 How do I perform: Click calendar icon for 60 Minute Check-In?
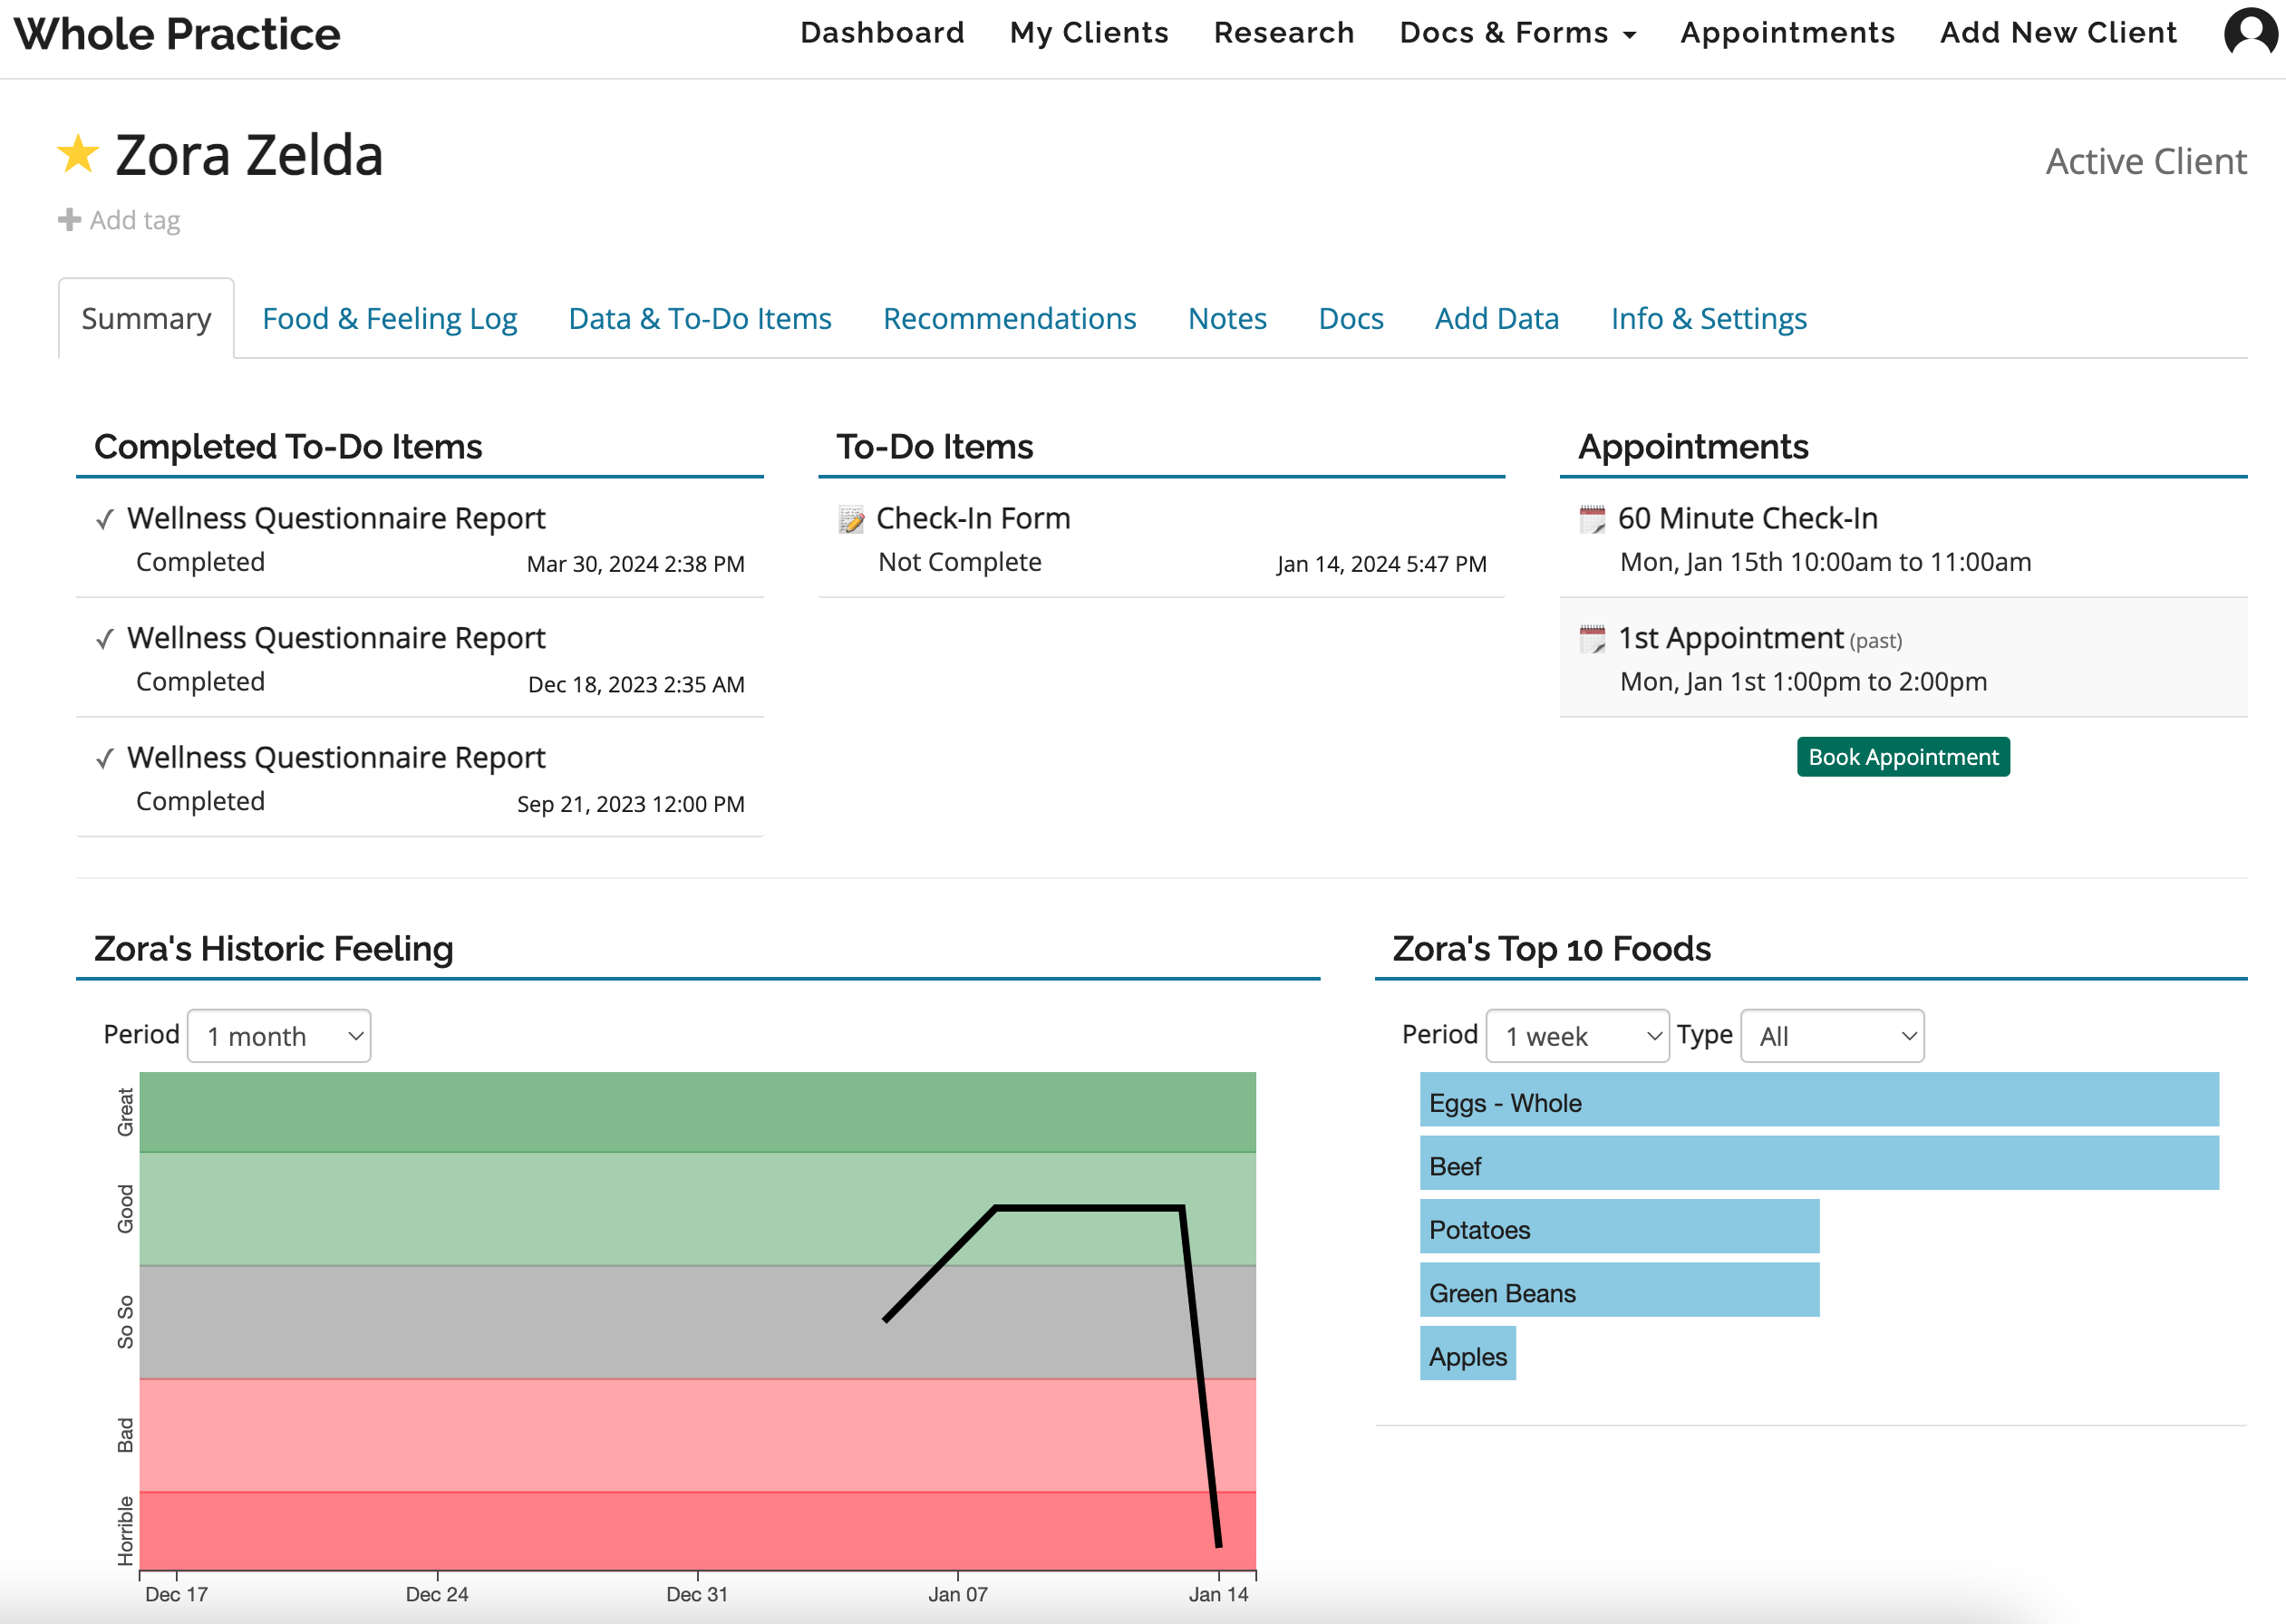coord(1592,520)
